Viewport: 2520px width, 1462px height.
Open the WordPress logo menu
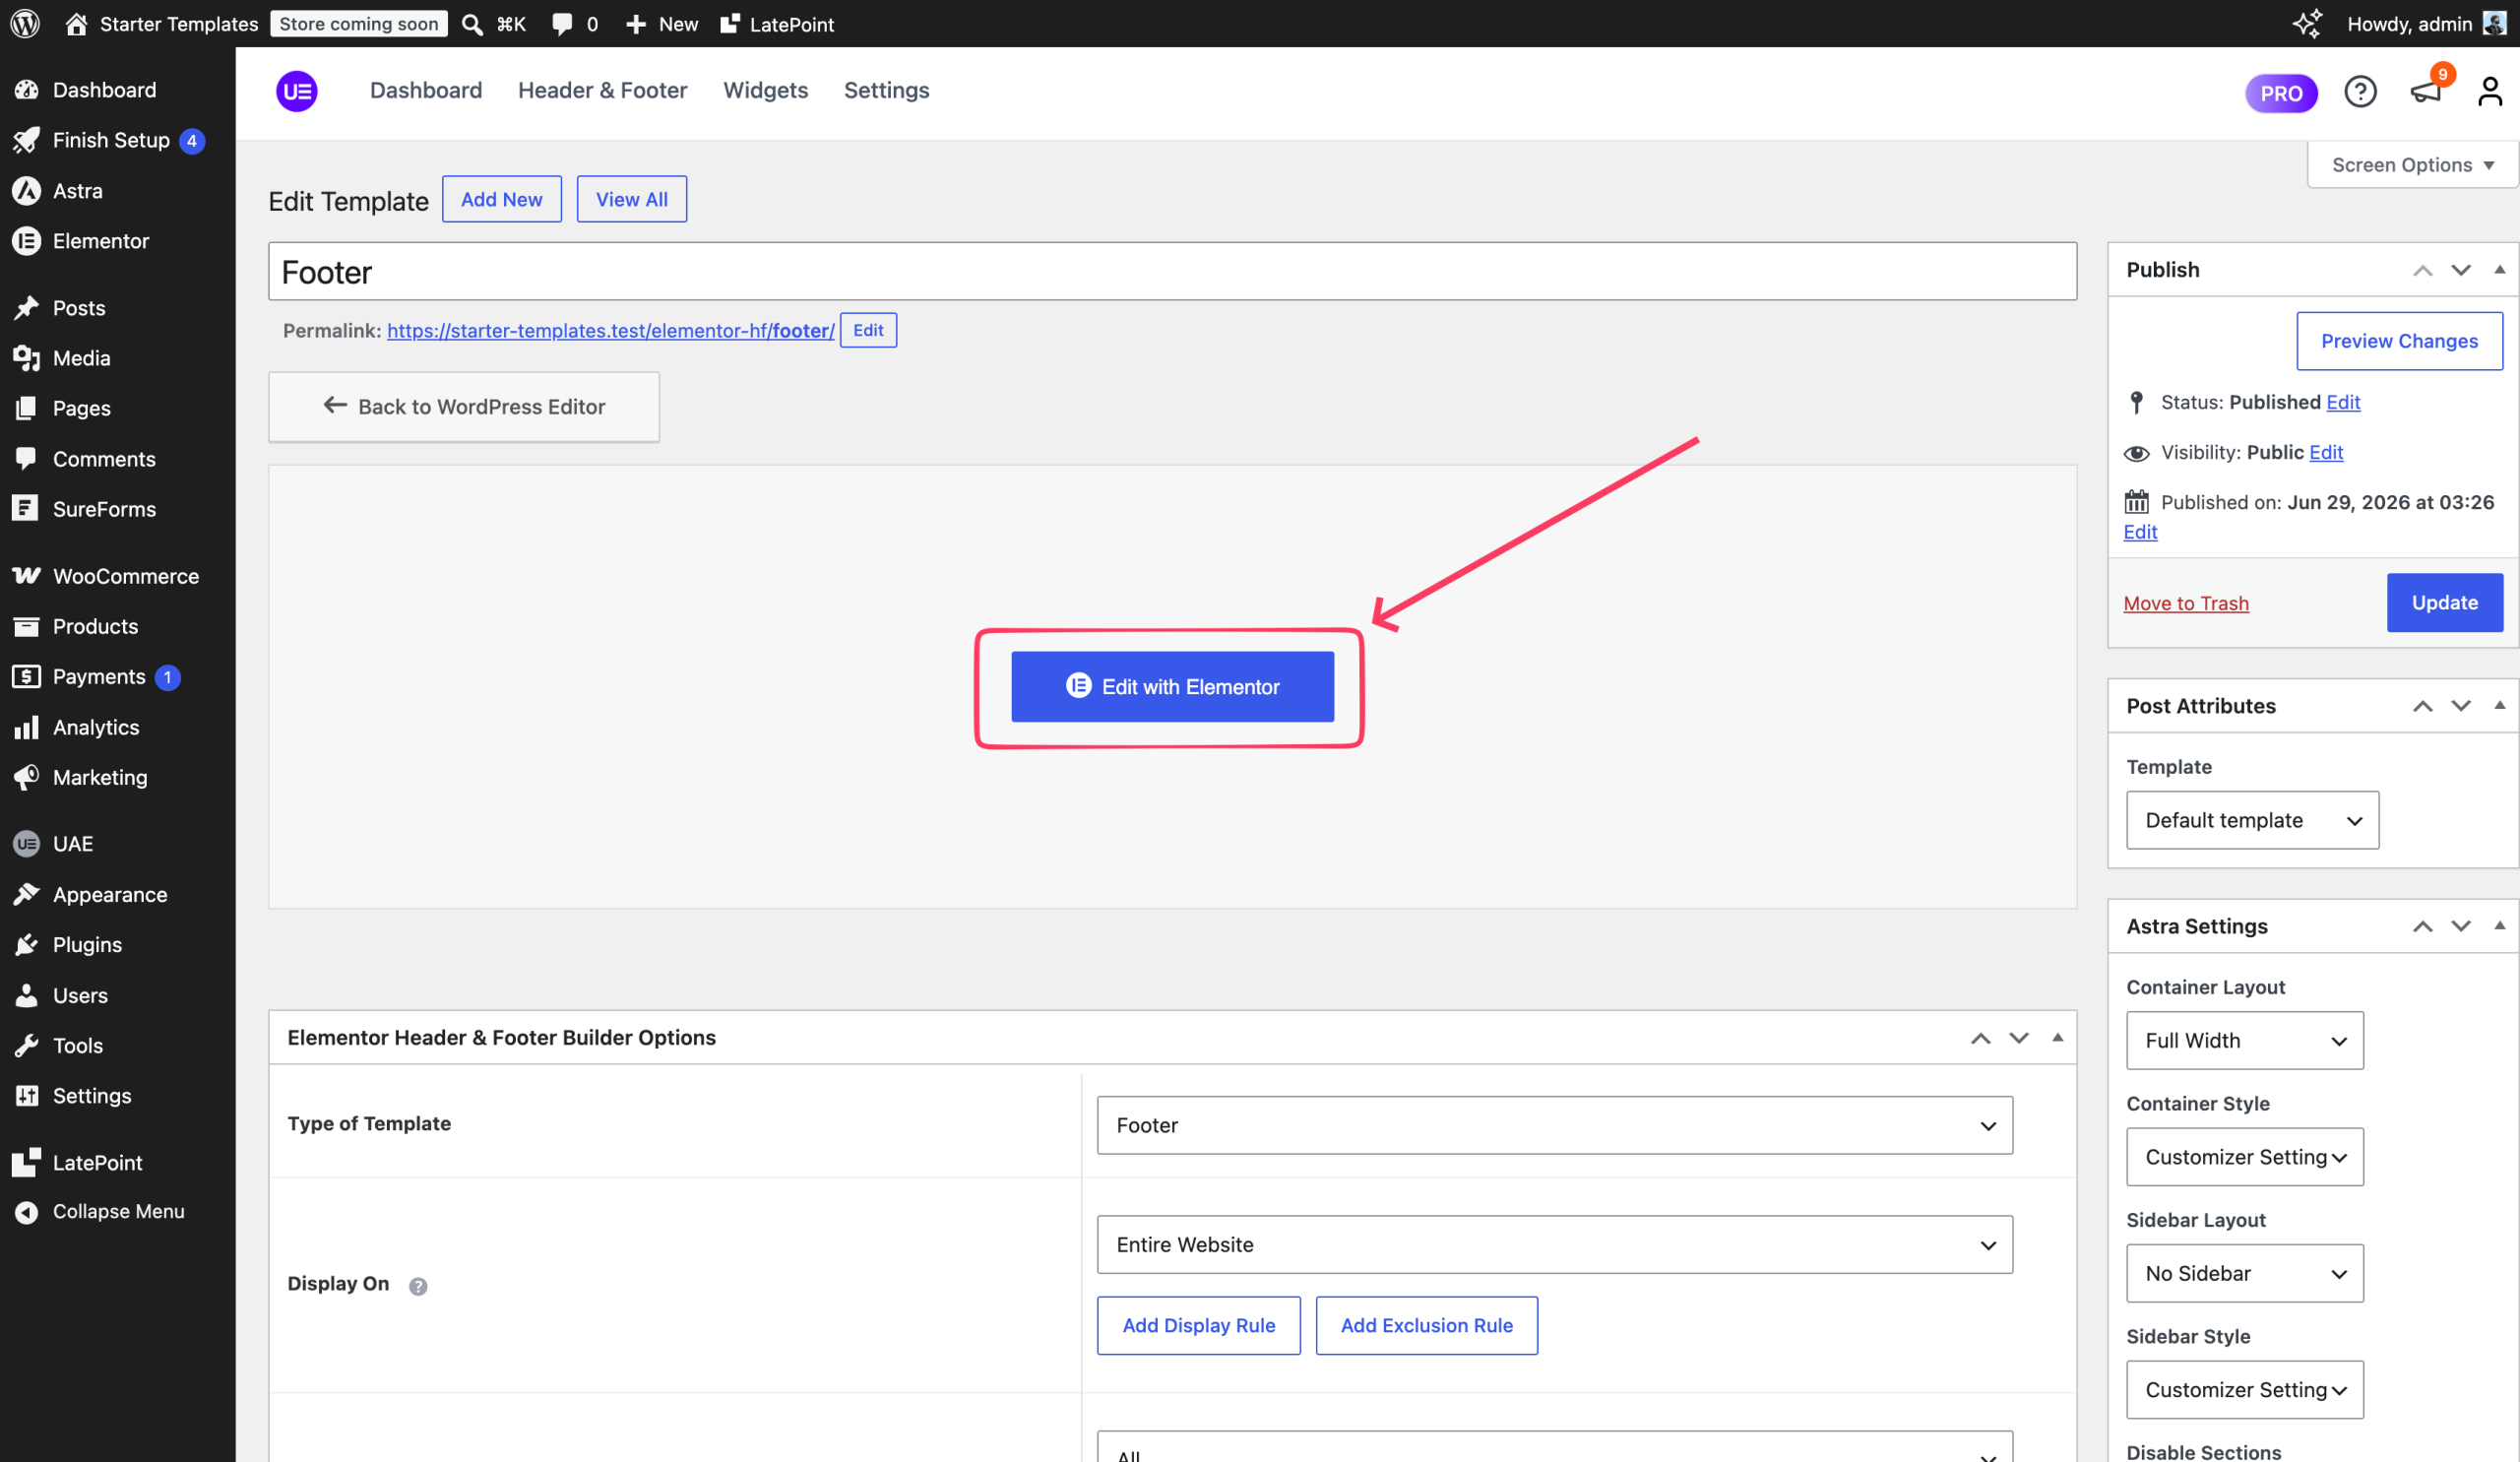pyautogui.click(x=25, y=23)
